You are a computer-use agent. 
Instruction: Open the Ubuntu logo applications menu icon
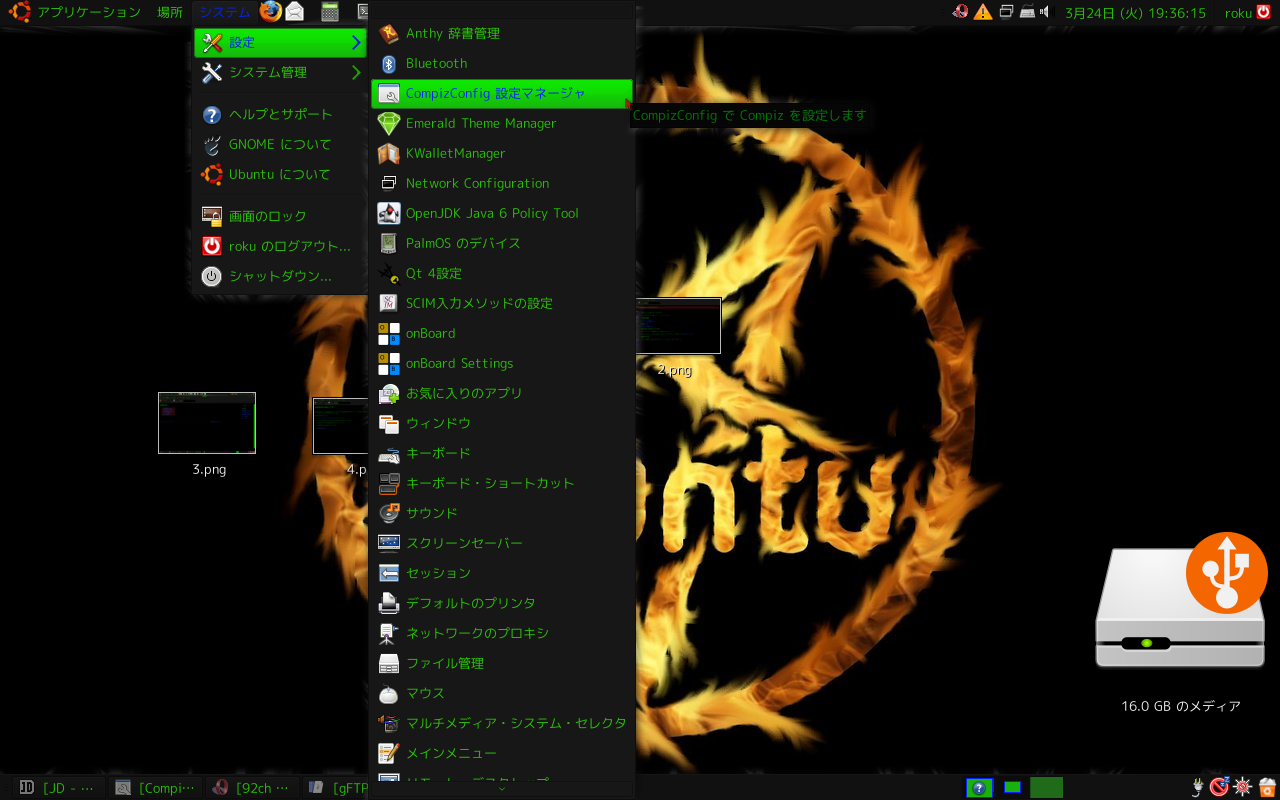tap(19, 12)
